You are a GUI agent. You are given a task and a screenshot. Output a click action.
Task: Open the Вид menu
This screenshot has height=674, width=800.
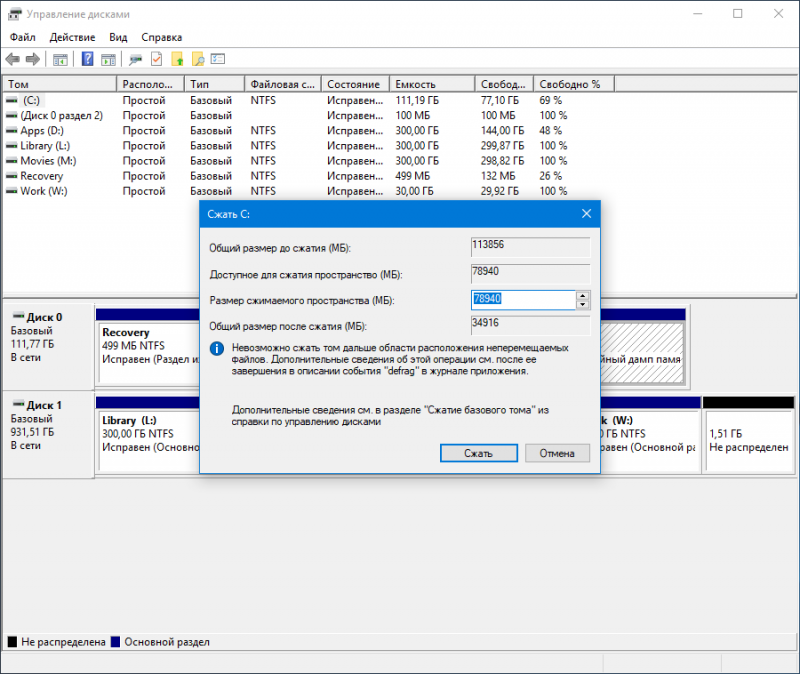[118, 37]
